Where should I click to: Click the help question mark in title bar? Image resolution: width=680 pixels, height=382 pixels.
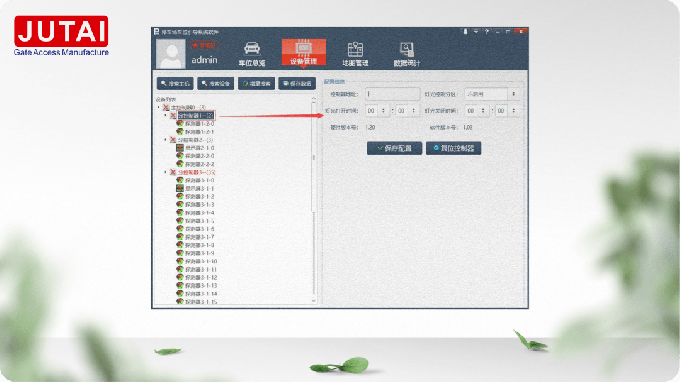click(x=487, y=32)
